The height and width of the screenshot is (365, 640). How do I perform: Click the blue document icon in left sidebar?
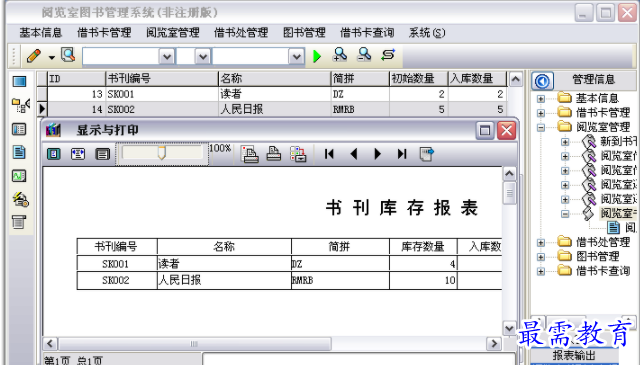19,152
